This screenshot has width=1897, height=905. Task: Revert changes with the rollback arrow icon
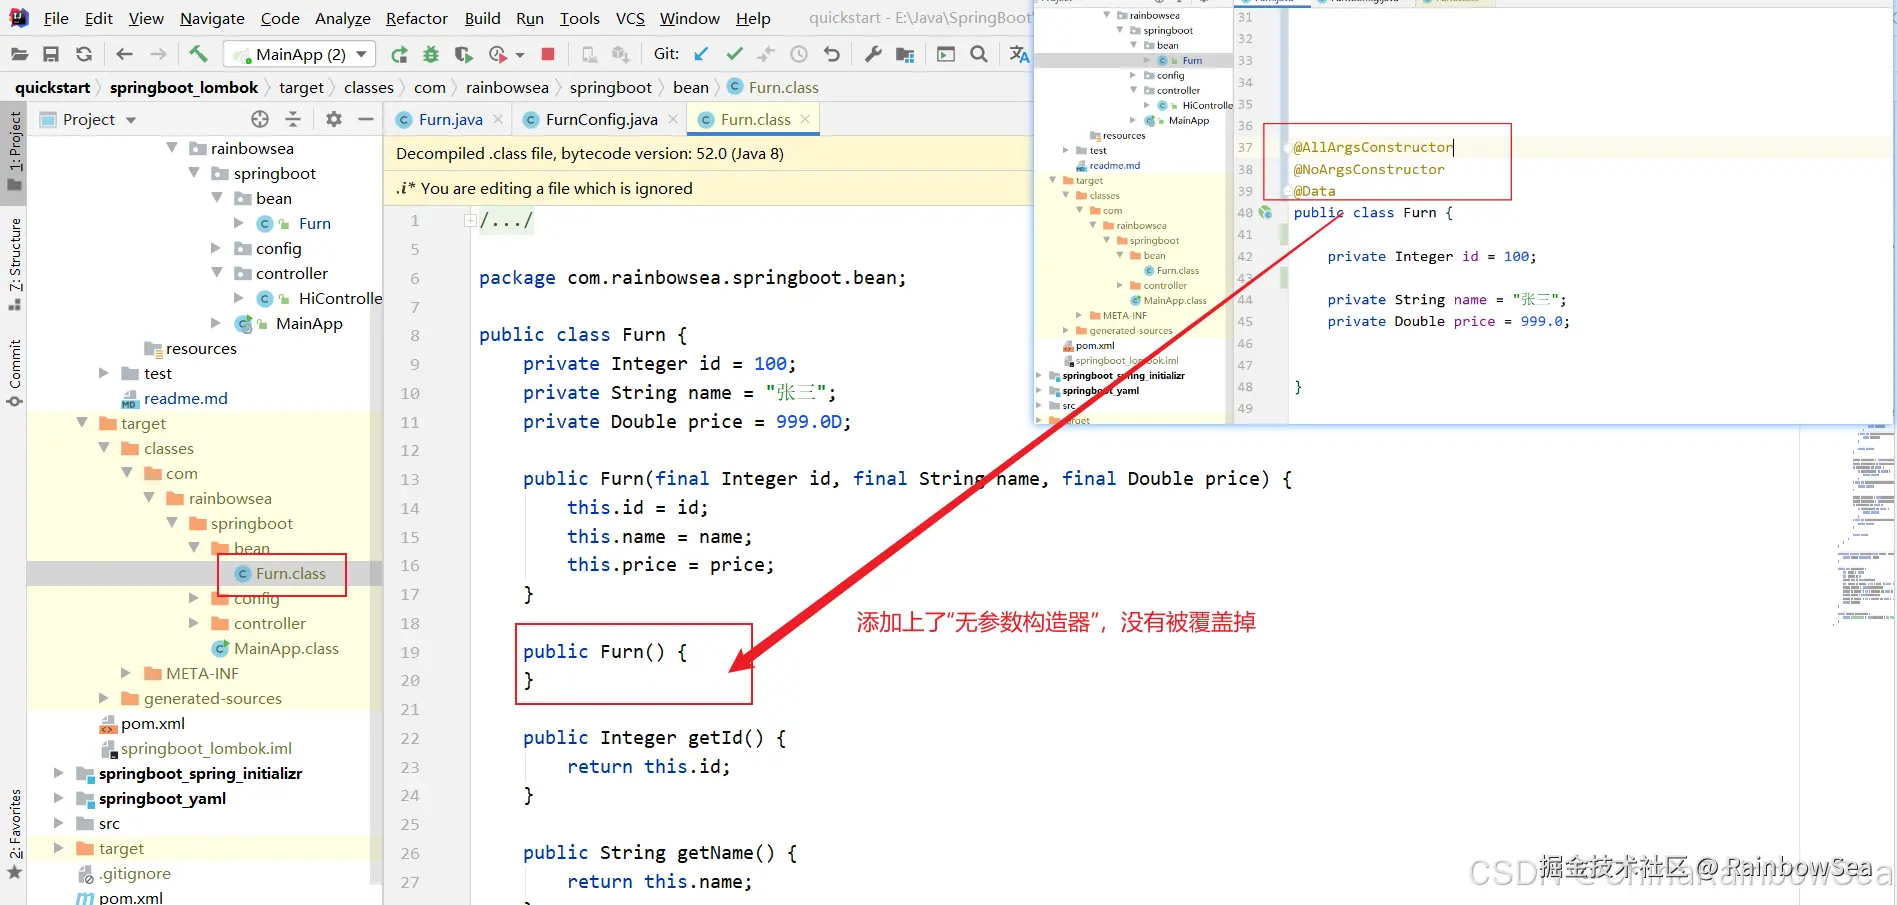[x=832, y=54]
